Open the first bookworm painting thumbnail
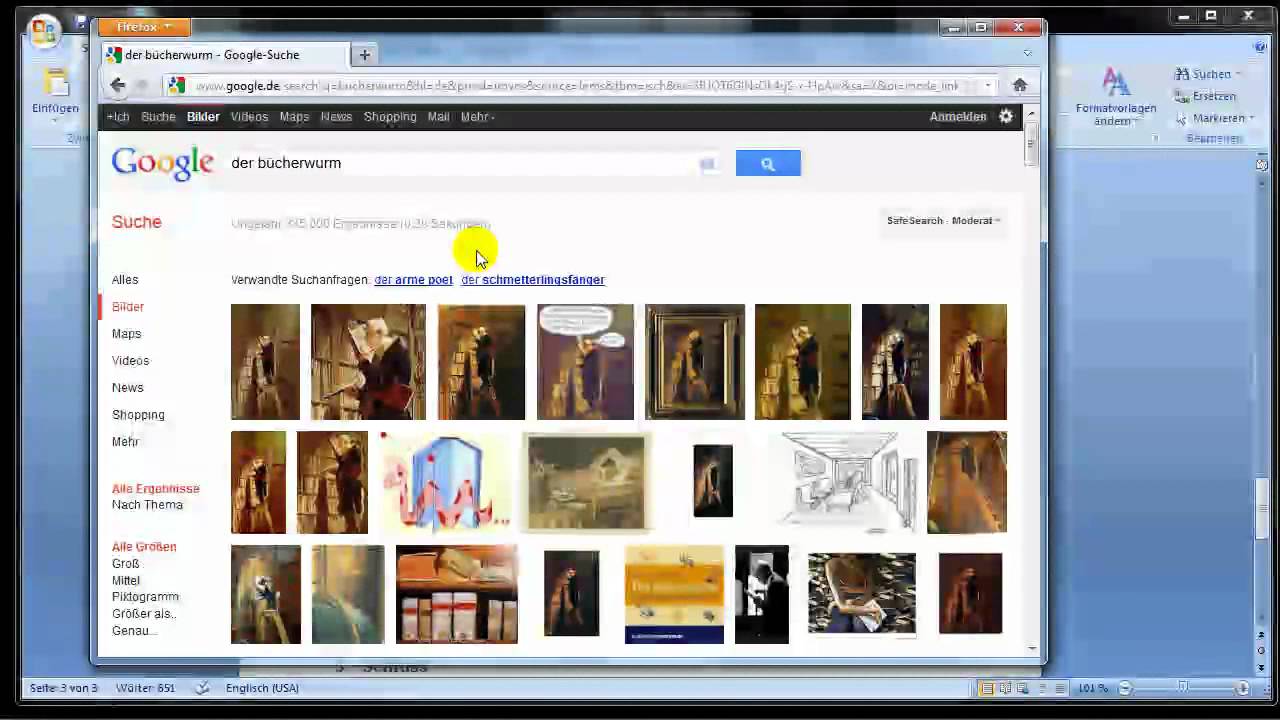The height and width of the screenshot is (720, 1280). click(265, 362)
